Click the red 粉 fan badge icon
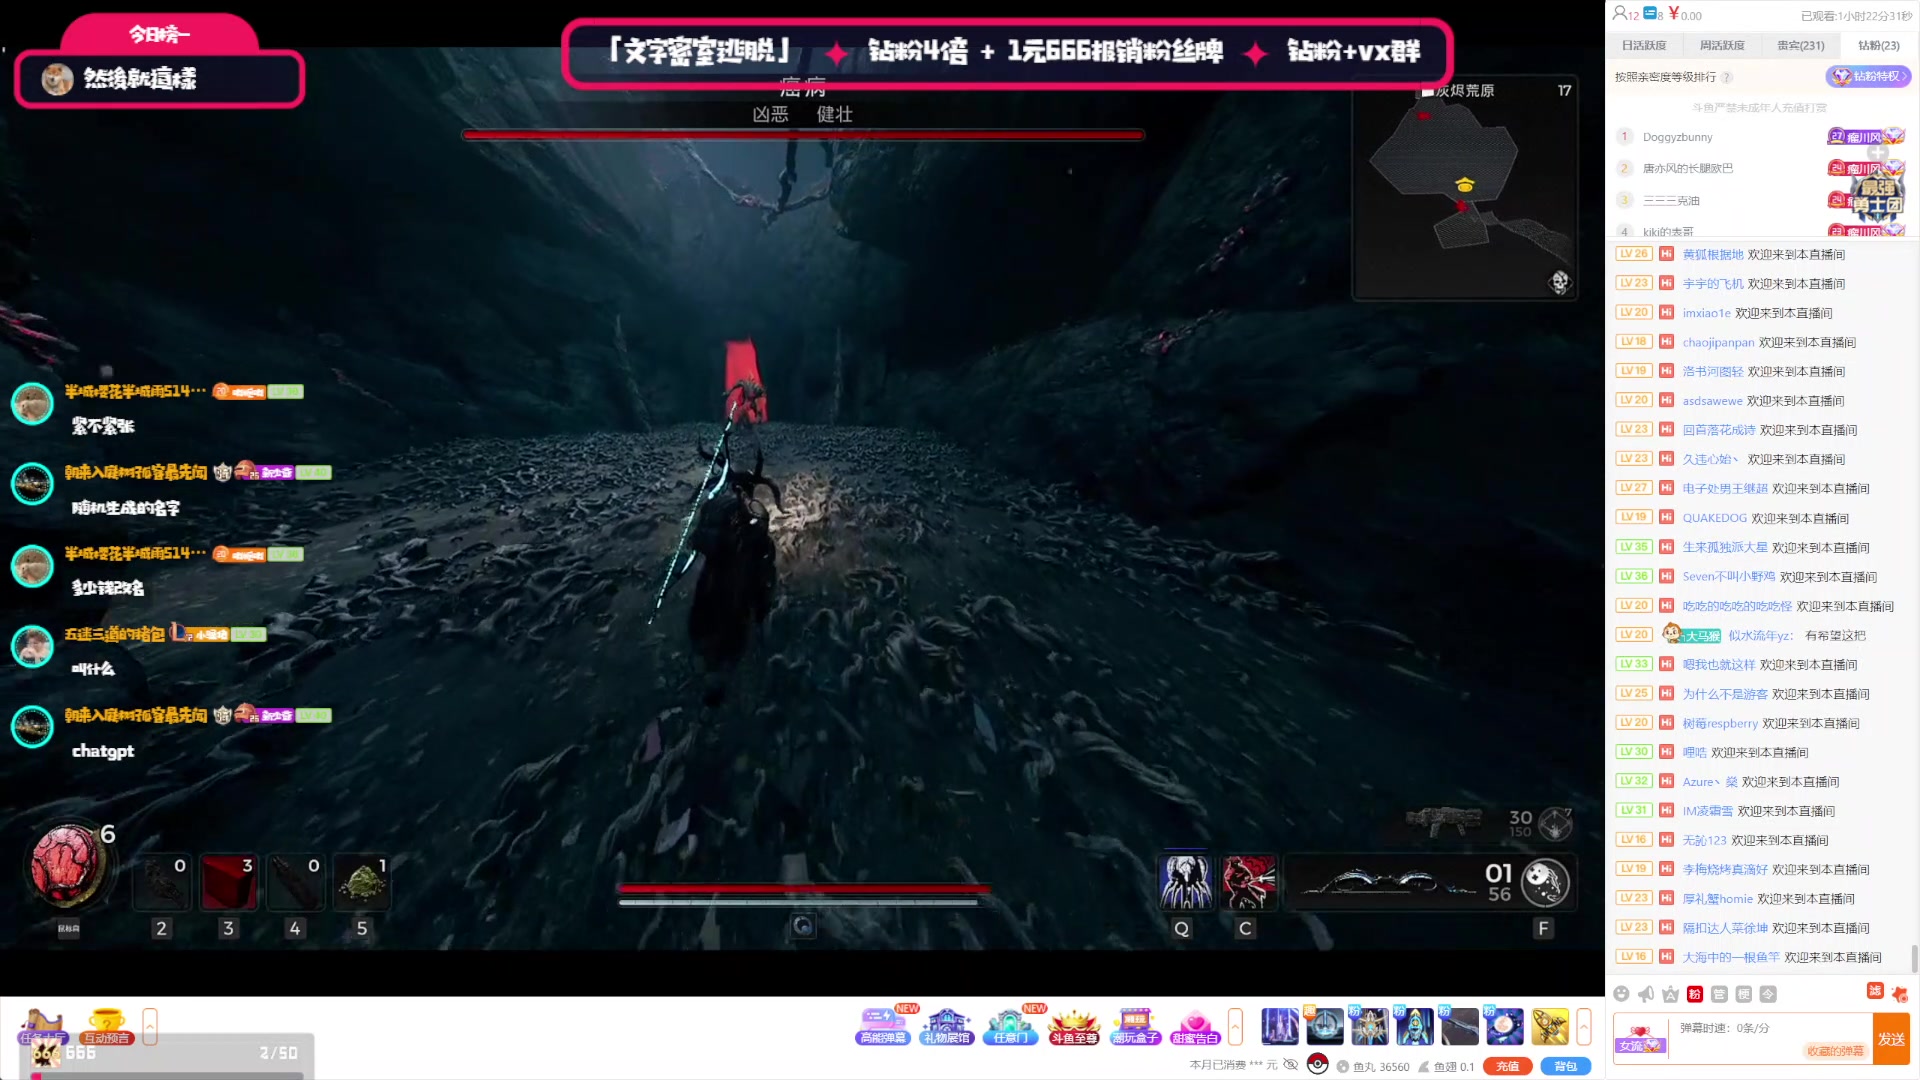Image resolution: width=1920 pixels, height=1080 pixels. [1695, 994]
